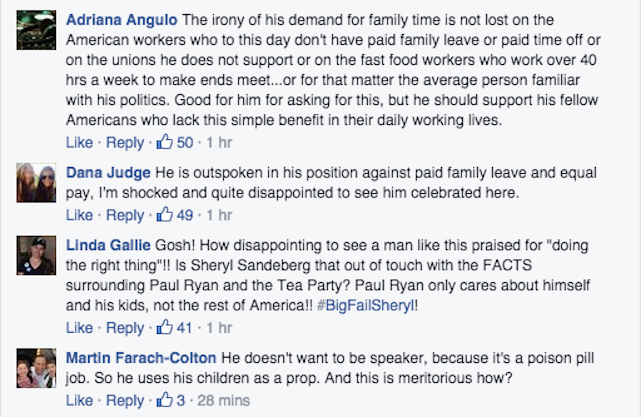Open Linda Gallie's profile picture

click(36, 255)
